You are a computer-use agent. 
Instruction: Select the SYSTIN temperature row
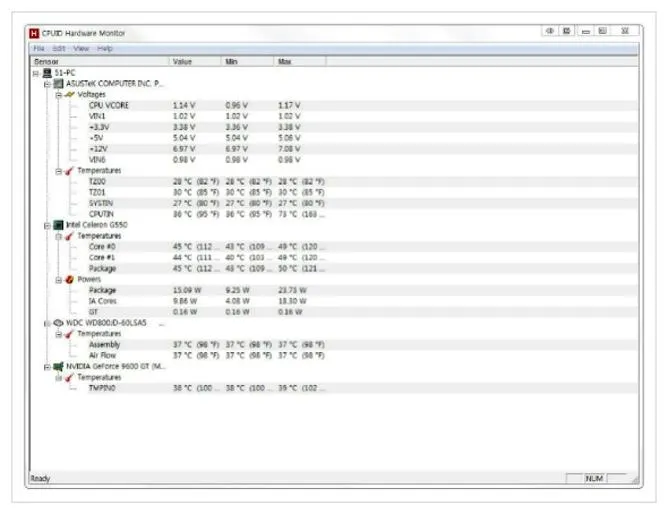click(x=362, y=204)
